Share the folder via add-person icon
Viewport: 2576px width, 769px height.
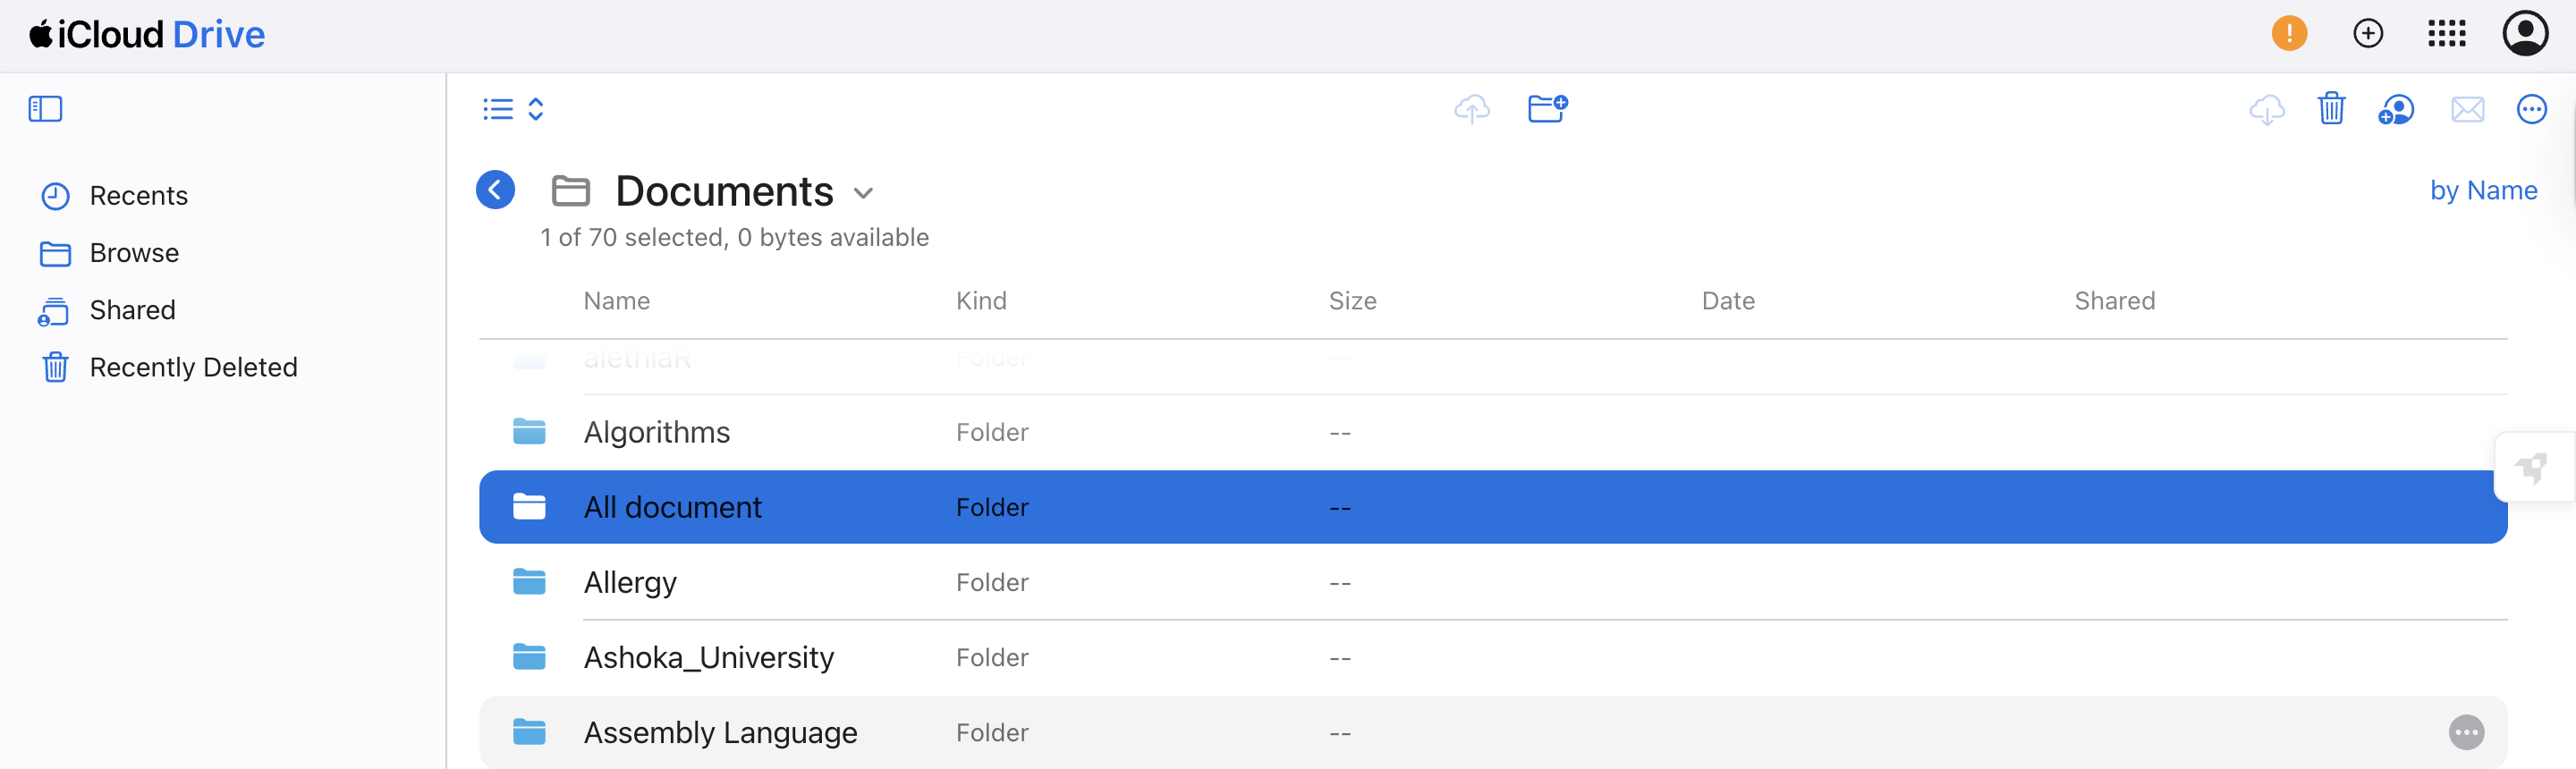click(x=2396, y=108)
